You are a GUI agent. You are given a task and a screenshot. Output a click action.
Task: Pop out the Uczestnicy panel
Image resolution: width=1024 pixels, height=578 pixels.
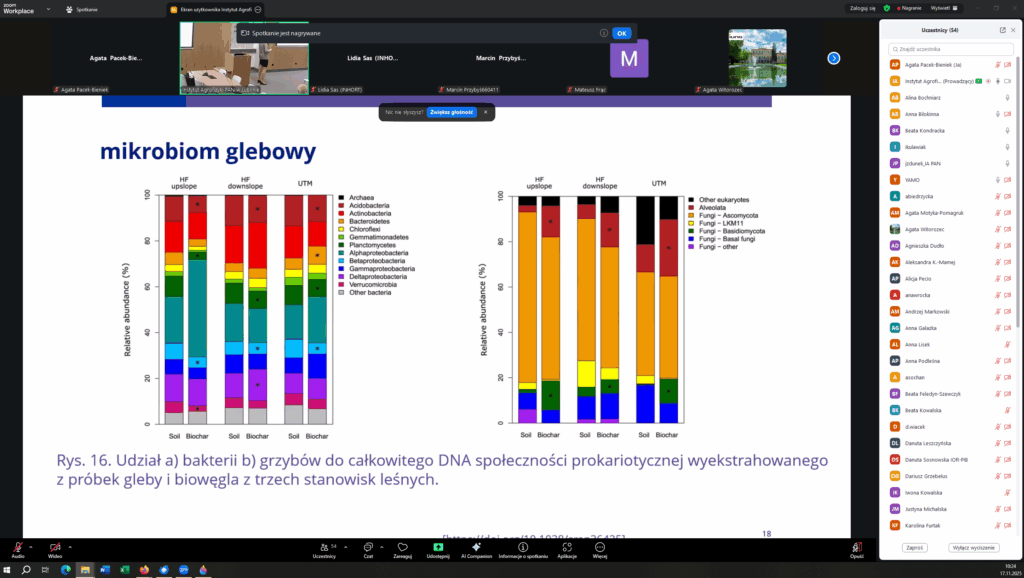point(1002,30)
